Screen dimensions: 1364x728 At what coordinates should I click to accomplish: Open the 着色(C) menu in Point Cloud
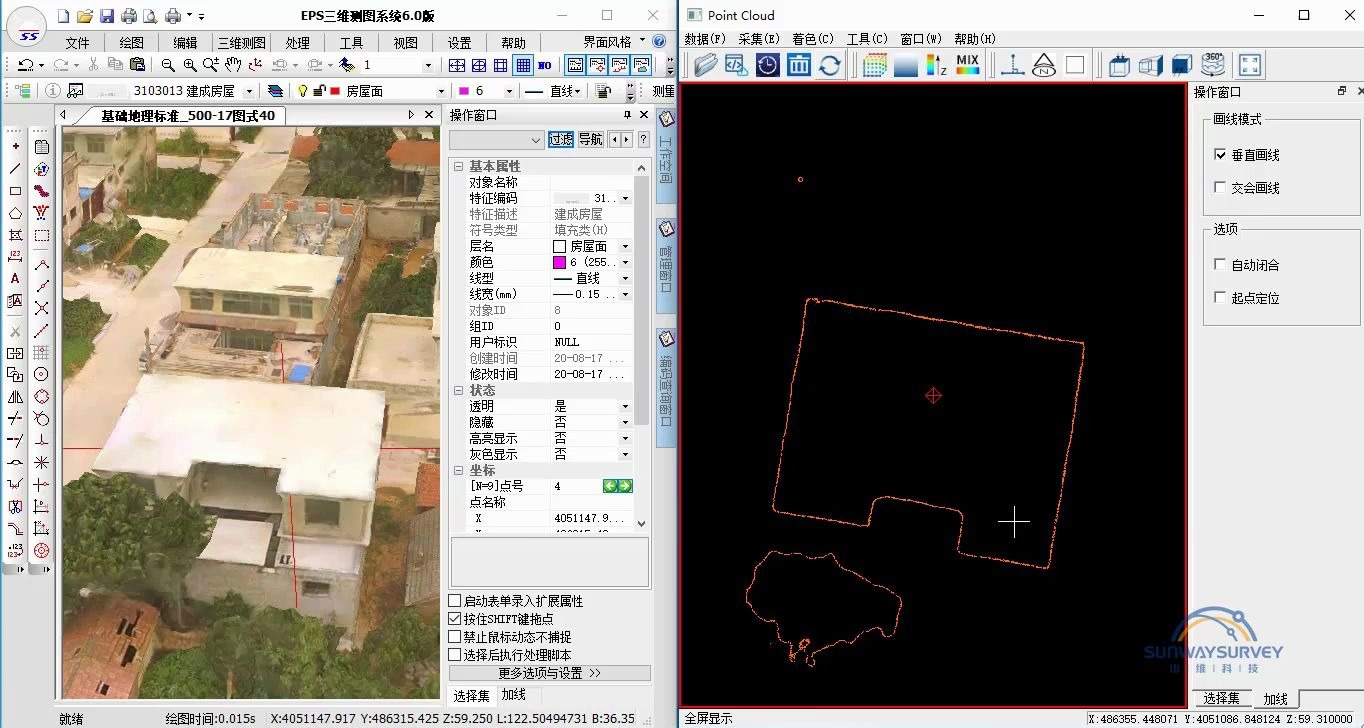[x=813, y=39]
